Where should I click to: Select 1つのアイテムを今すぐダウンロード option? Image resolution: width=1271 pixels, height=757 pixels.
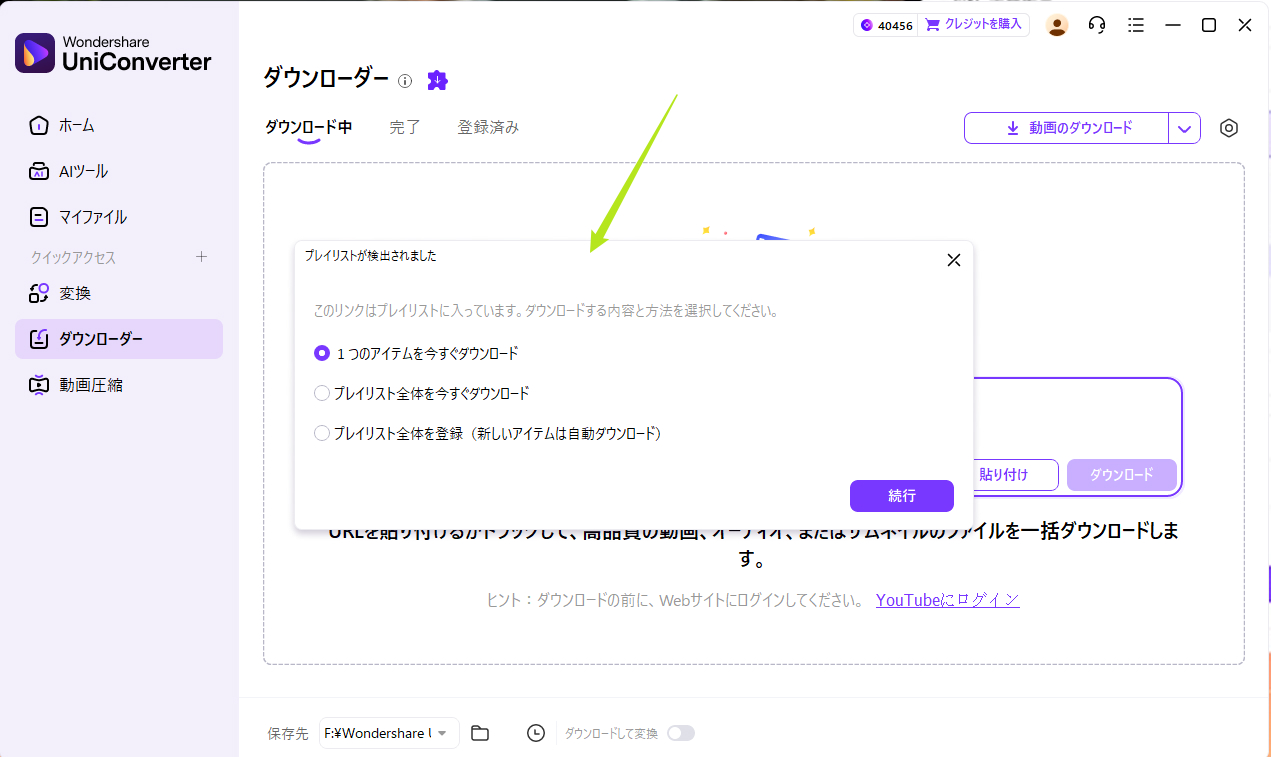(322, 353)
